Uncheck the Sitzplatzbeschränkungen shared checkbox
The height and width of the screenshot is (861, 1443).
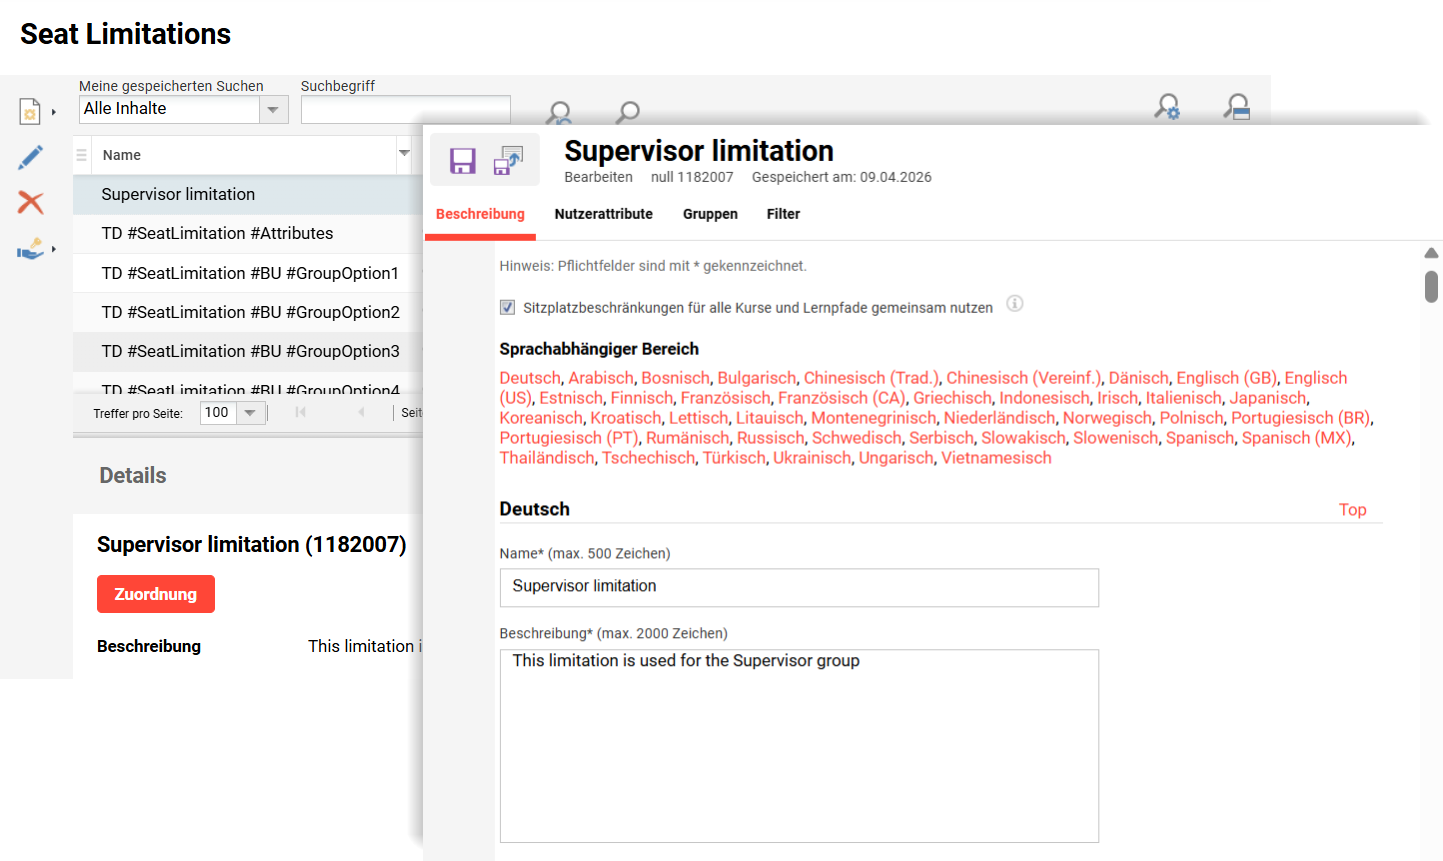(508, 308)
